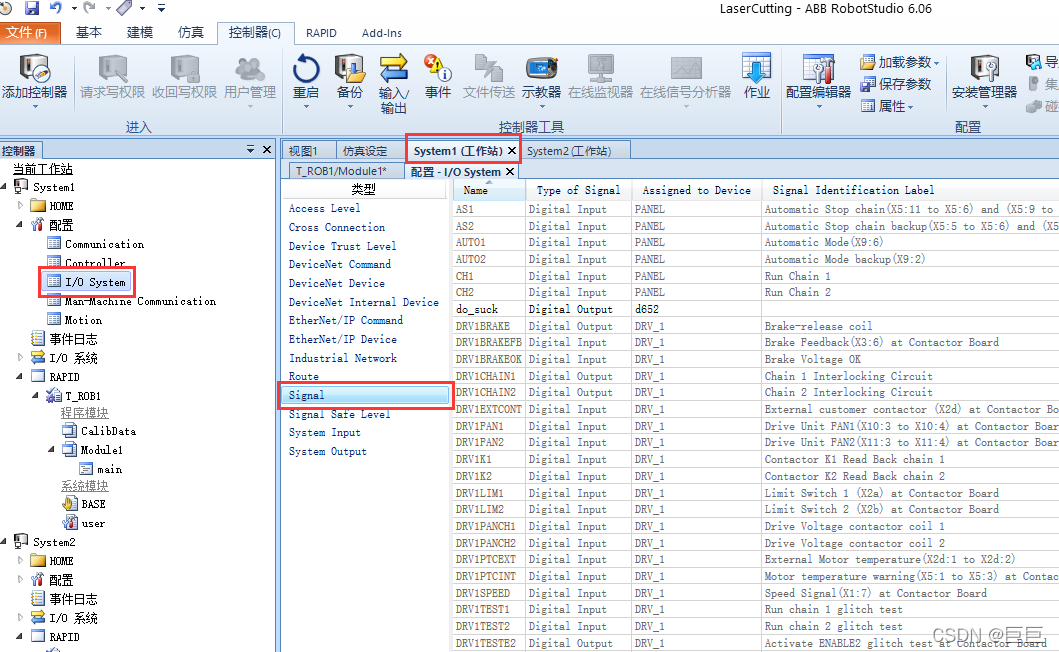This screenshot has width=1059, height=652.
Task: Open the Jobs (作业) icon
Action: tap(756, 69)
